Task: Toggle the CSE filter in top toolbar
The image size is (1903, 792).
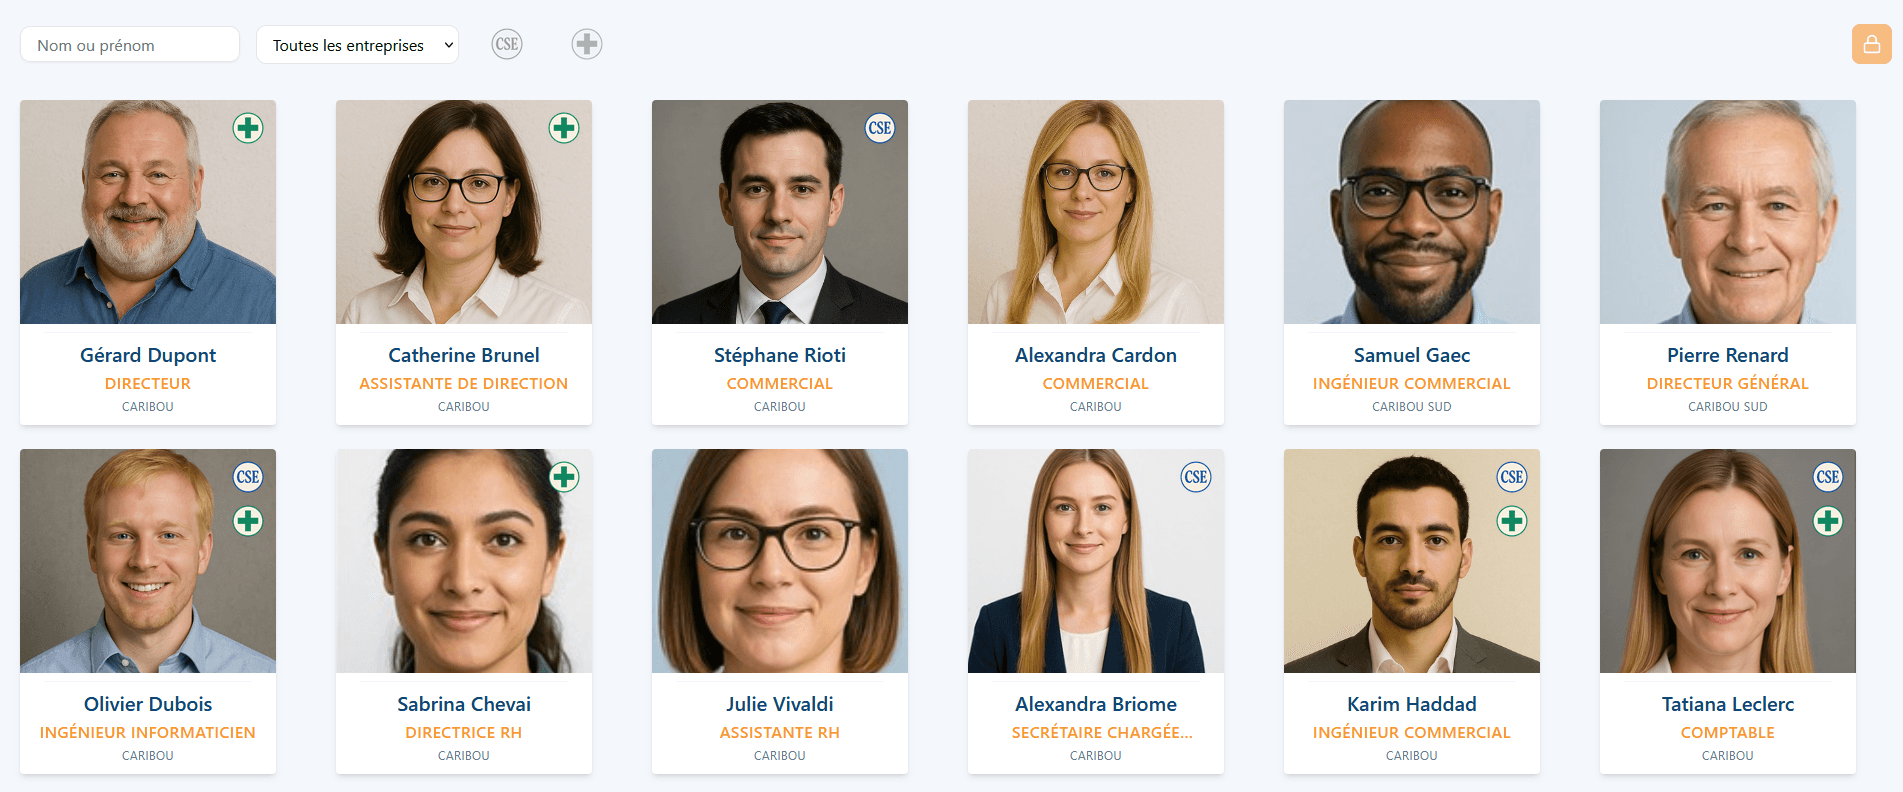Action: click(x=507, y=44)
